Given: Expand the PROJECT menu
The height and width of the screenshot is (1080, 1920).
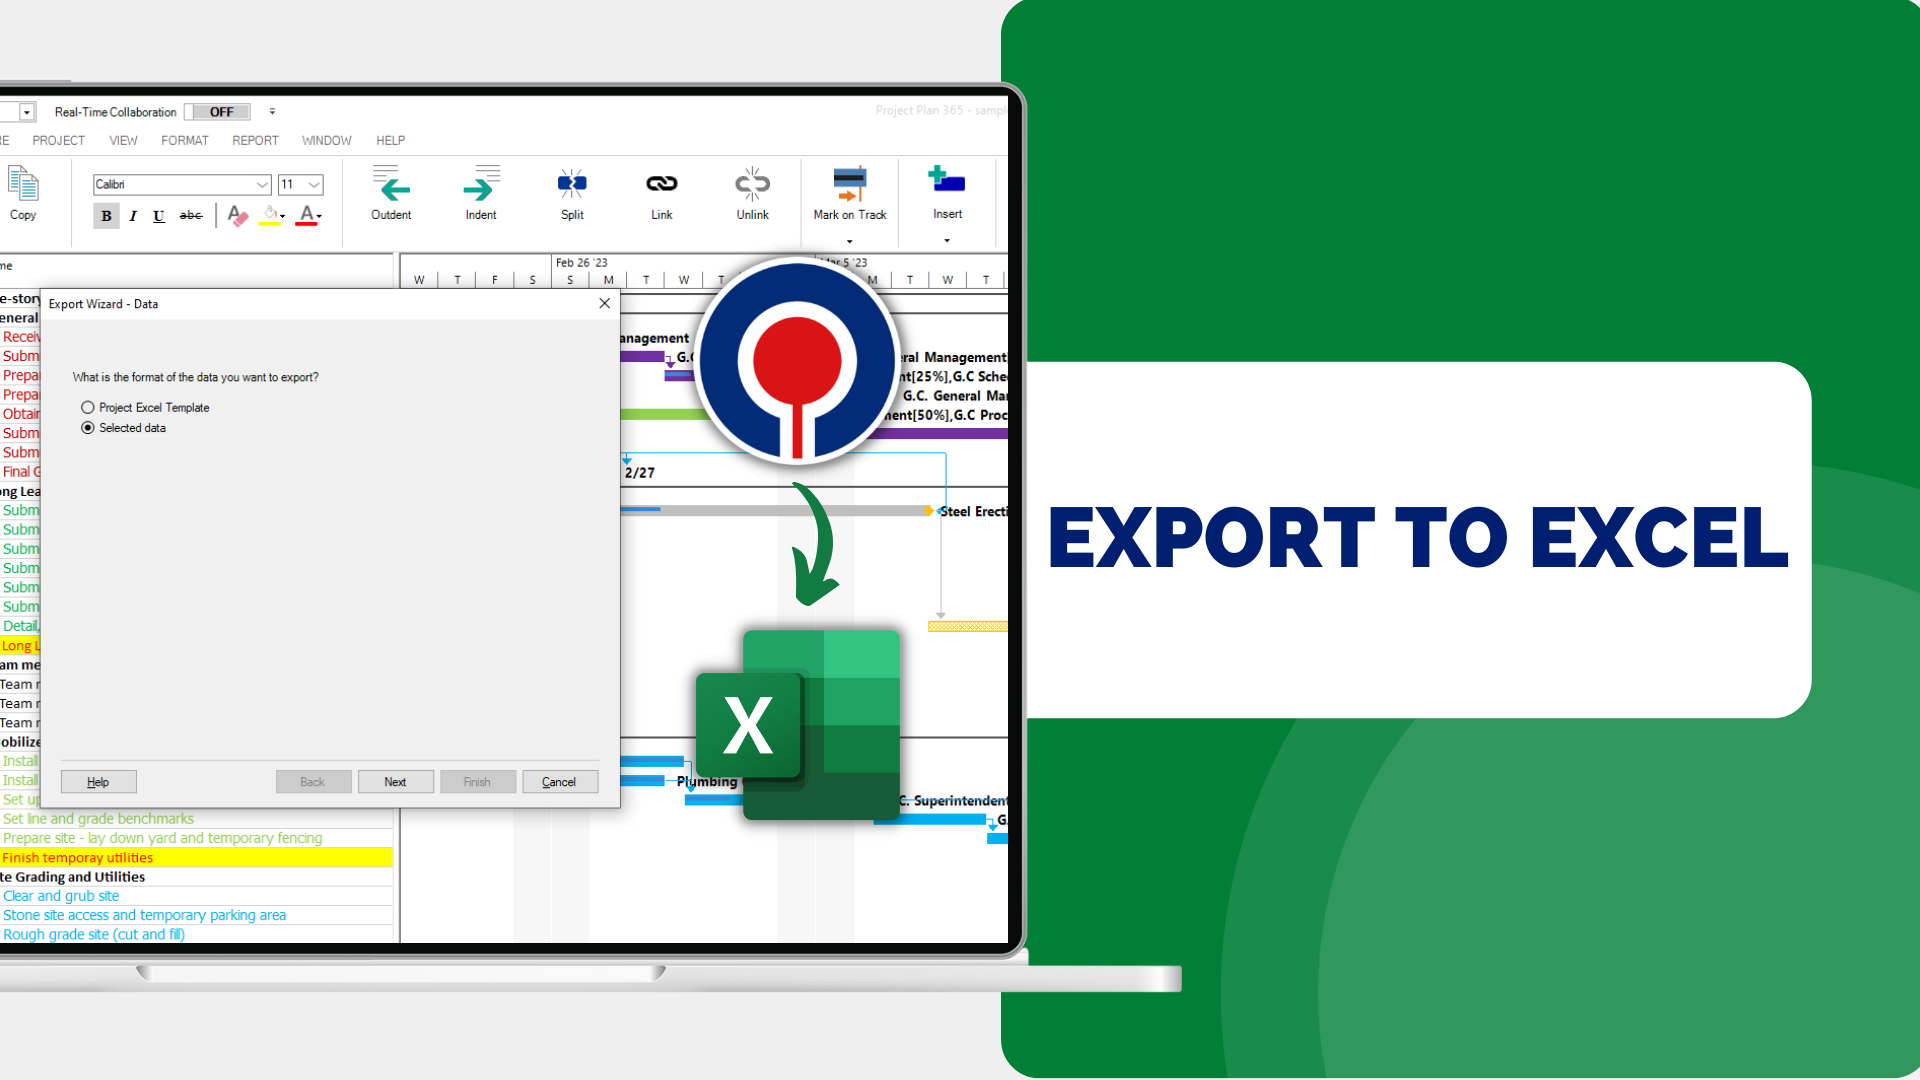Looking at the screenshot, I should [57, 140].
